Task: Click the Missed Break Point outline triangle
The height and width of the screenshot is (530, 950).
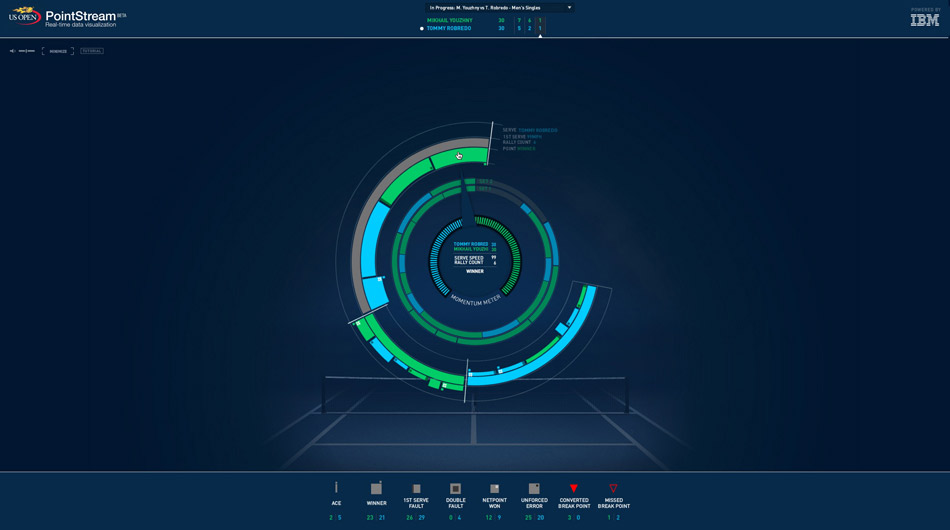Action: [613, 488]
